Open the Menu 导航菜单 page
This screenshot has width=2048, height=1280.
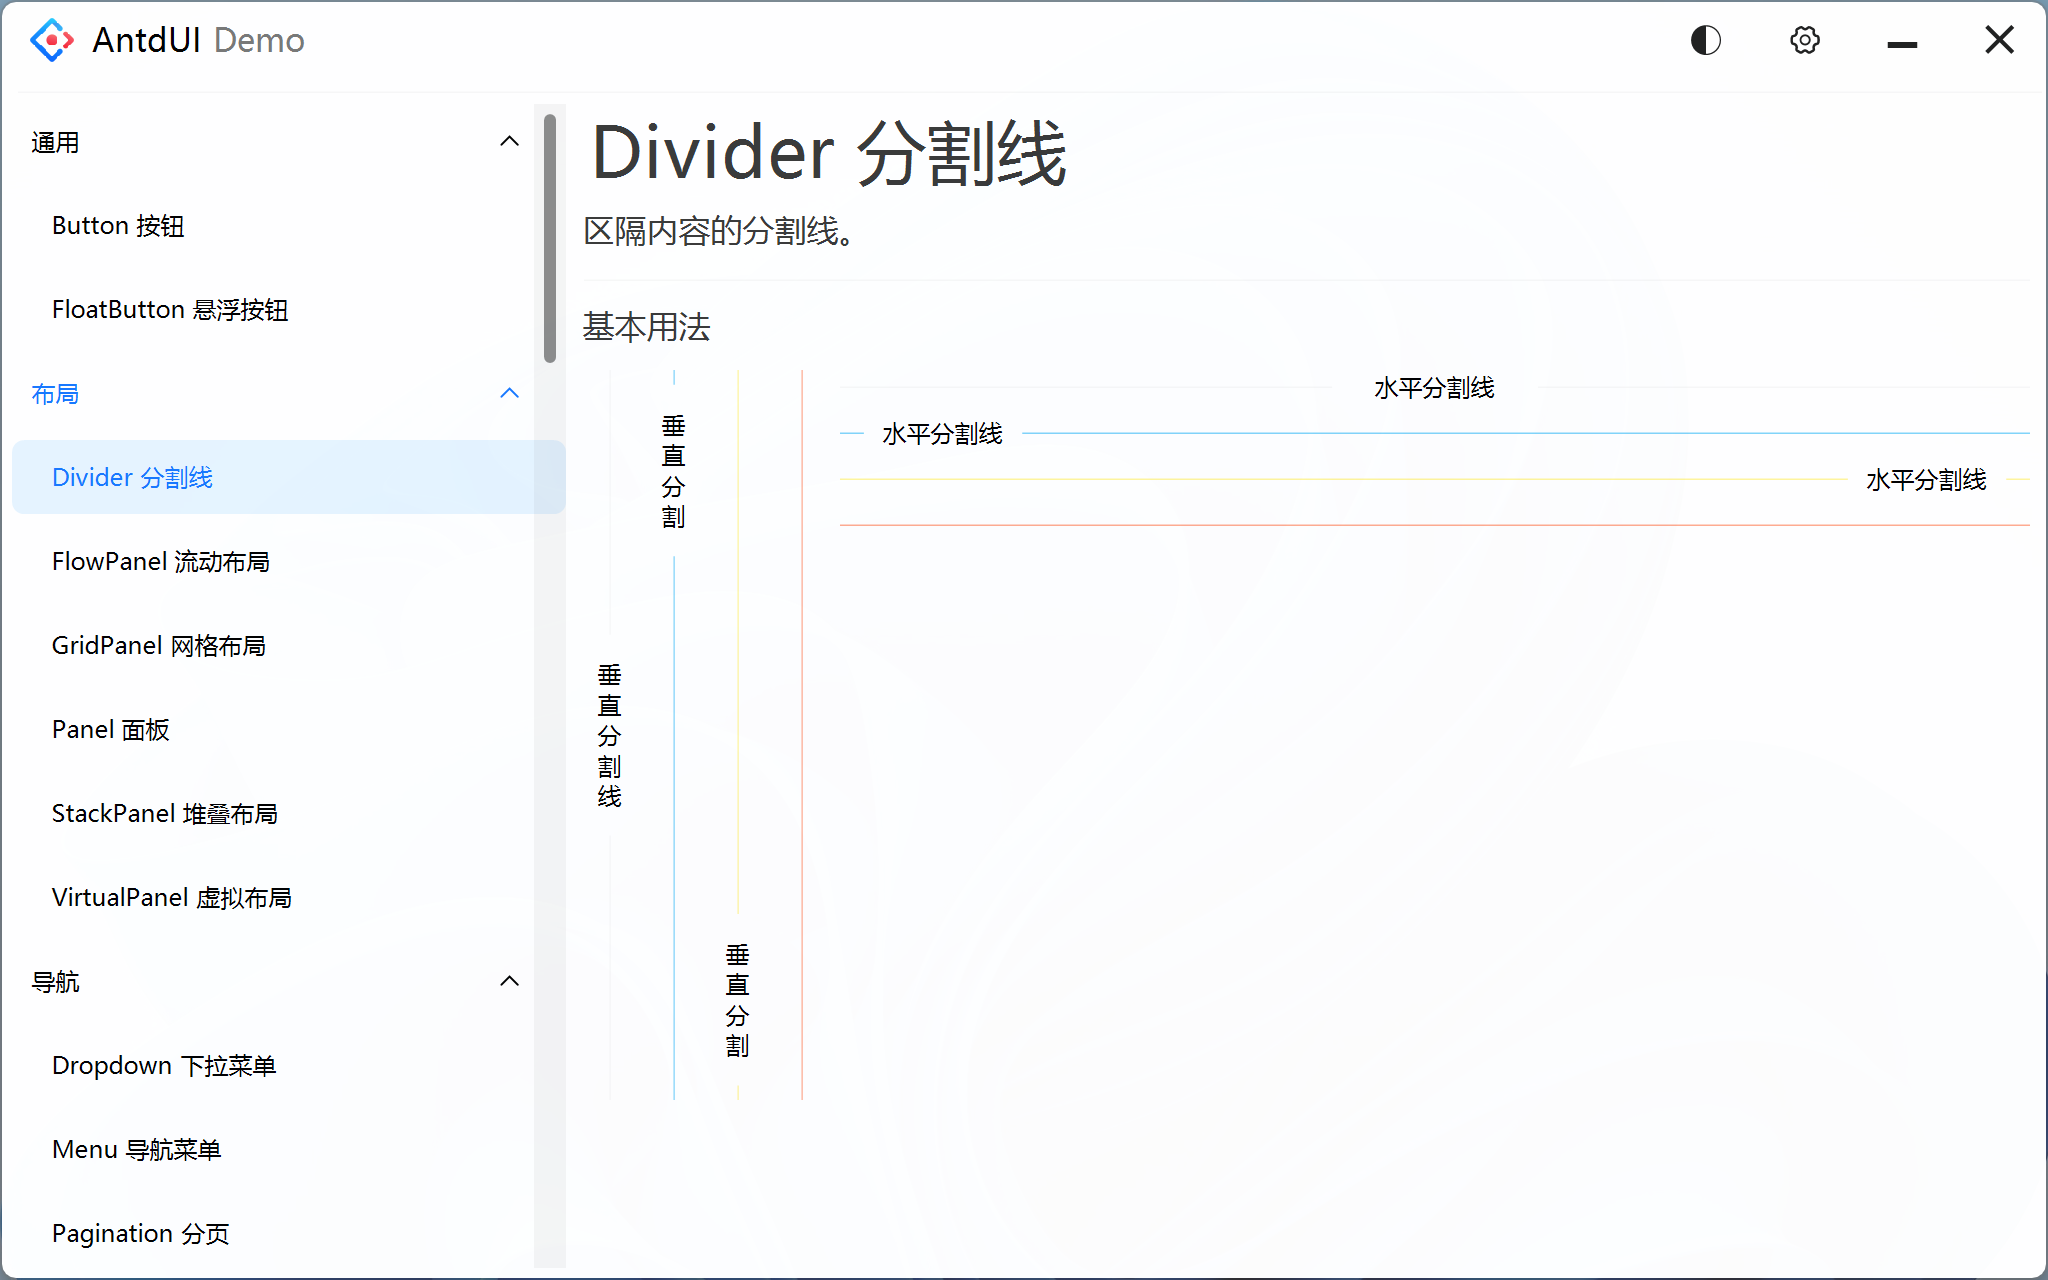pos(137,1149)
